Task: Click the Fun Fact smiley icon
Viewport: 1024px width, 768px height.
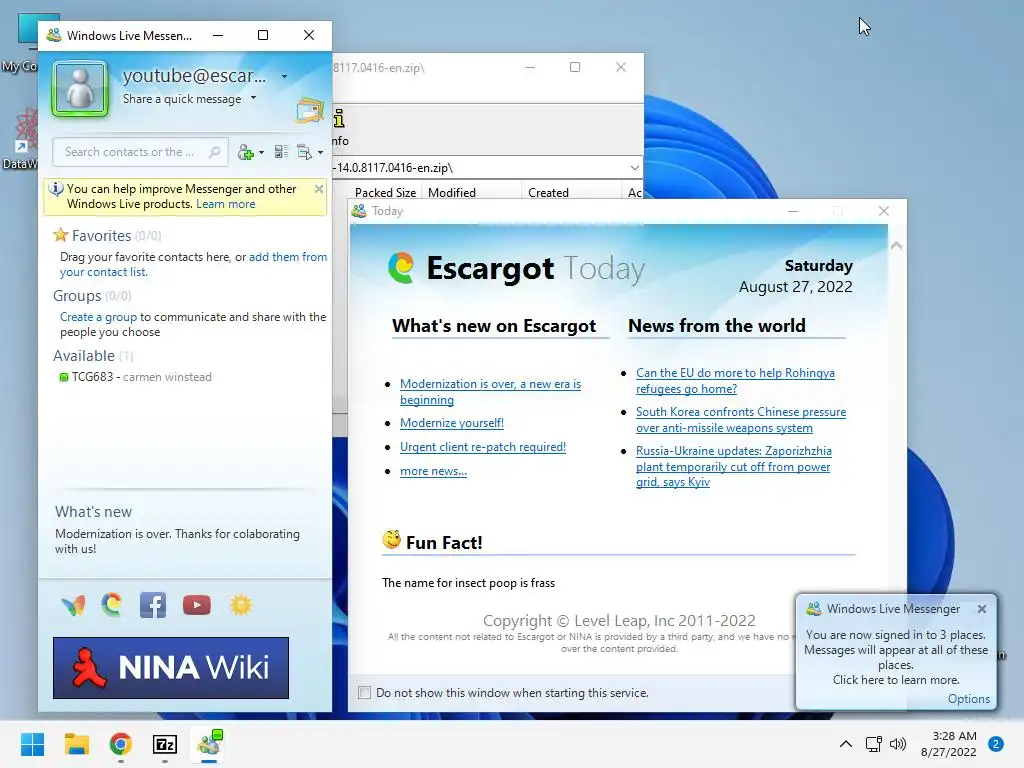Action: (391, 539)
